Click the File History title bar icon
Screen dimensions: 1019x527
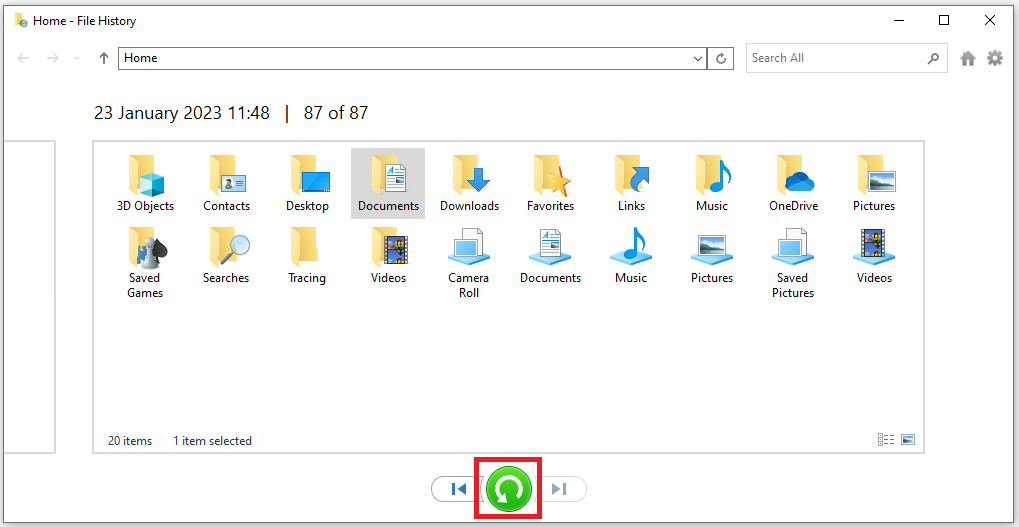pyautogui.click(x=21, y=20)
